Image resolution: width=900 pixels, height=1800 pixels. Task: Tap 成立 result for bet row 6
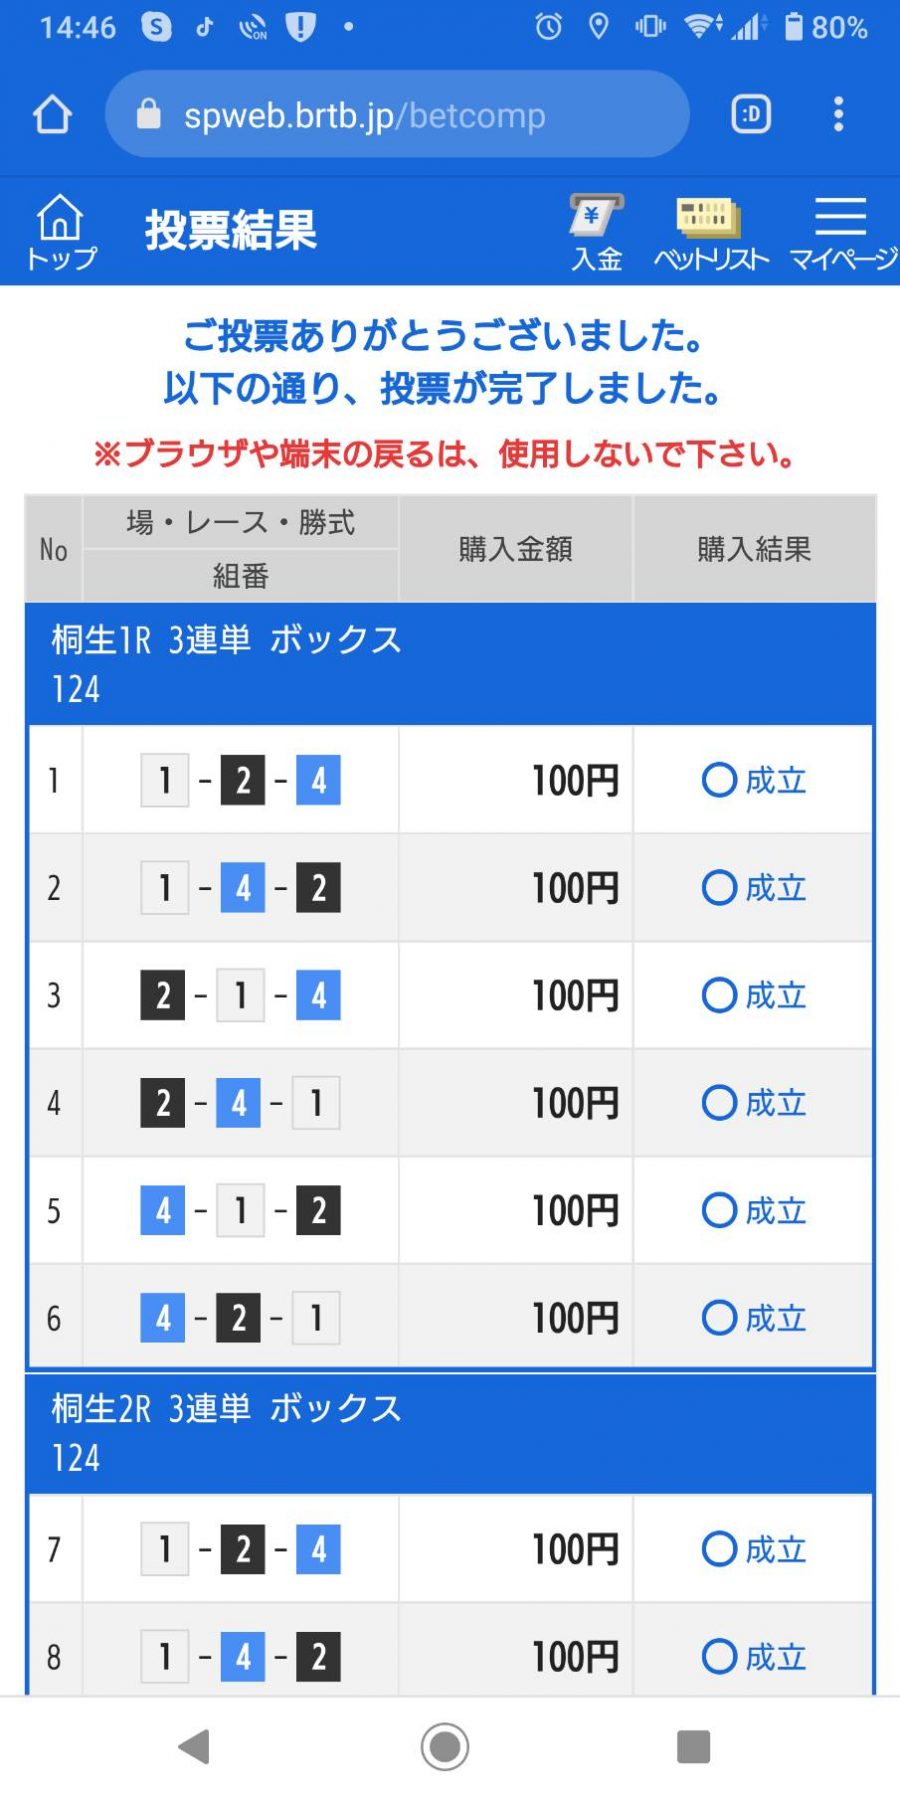754,1318
